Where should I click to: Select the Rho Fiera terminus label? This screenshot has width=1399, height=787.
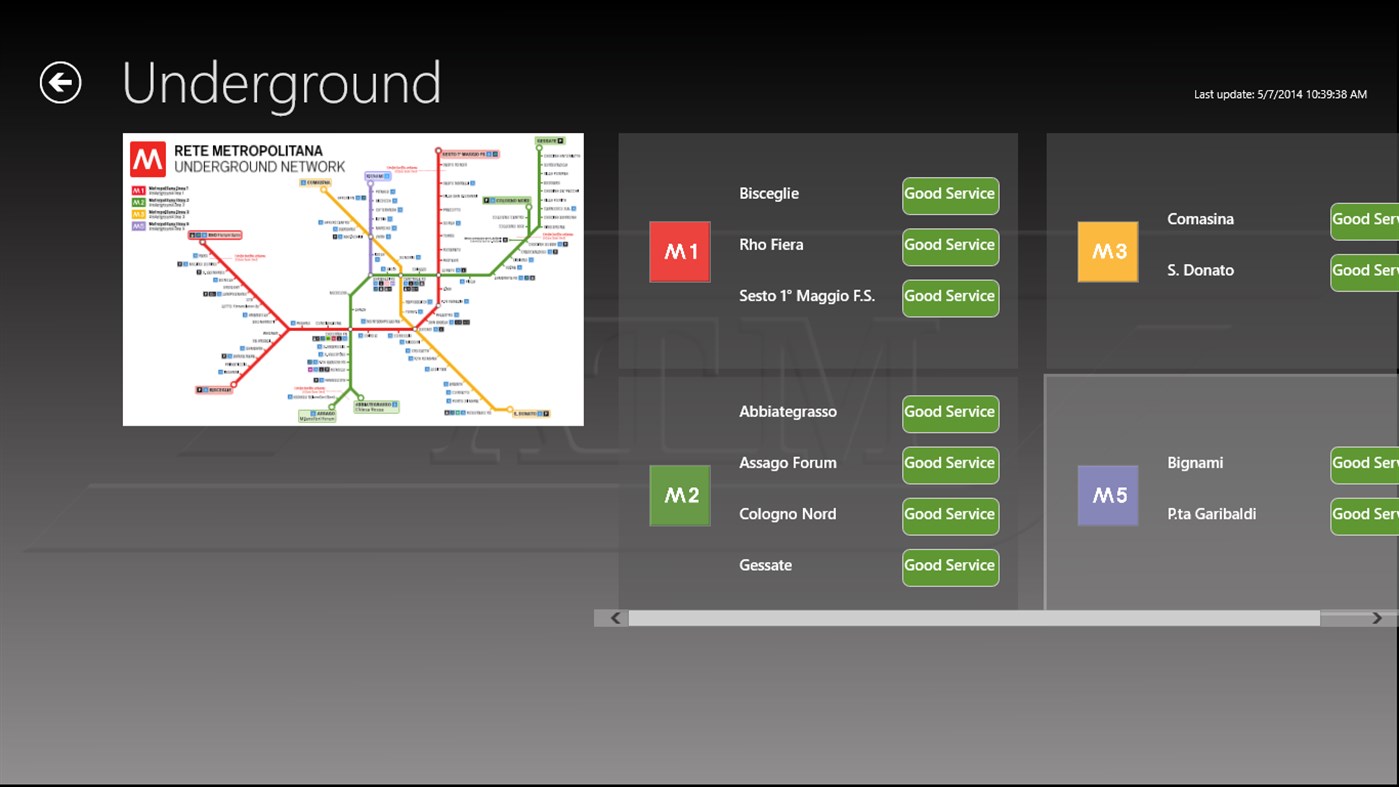[771, 244]
